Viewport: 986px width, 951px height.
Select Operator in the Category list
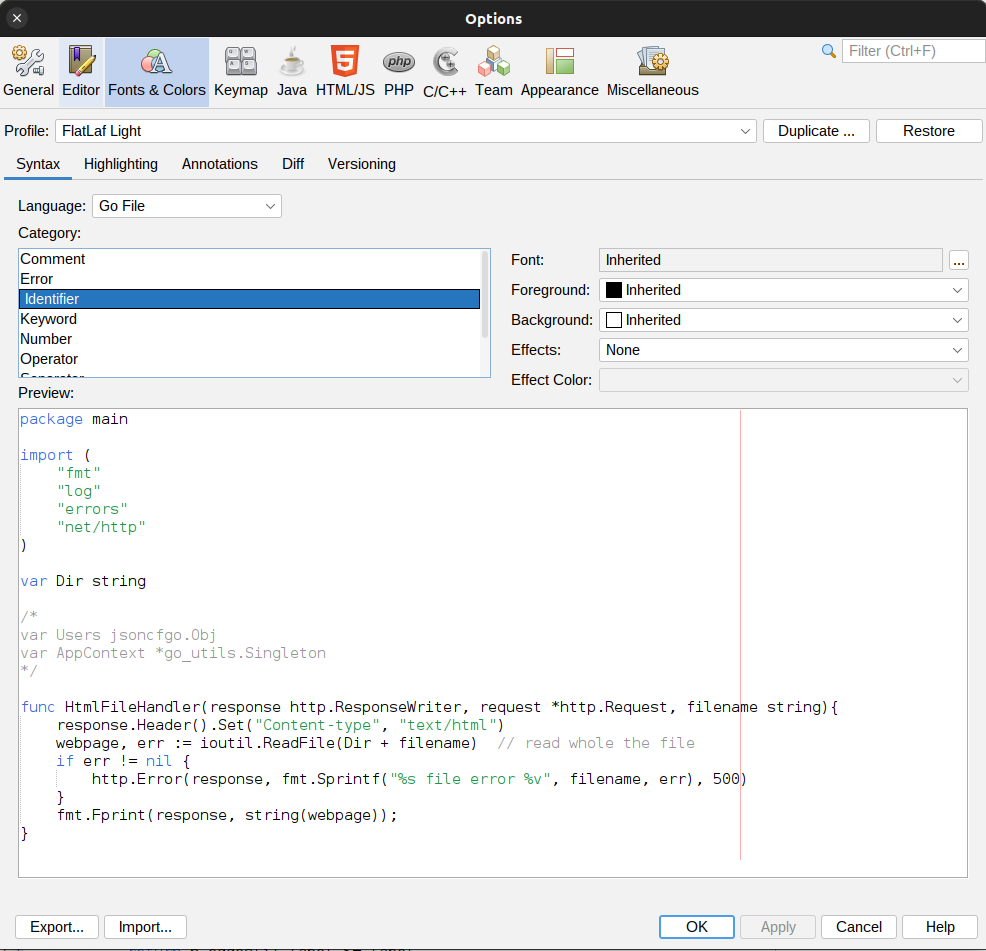tap(250, 359)
